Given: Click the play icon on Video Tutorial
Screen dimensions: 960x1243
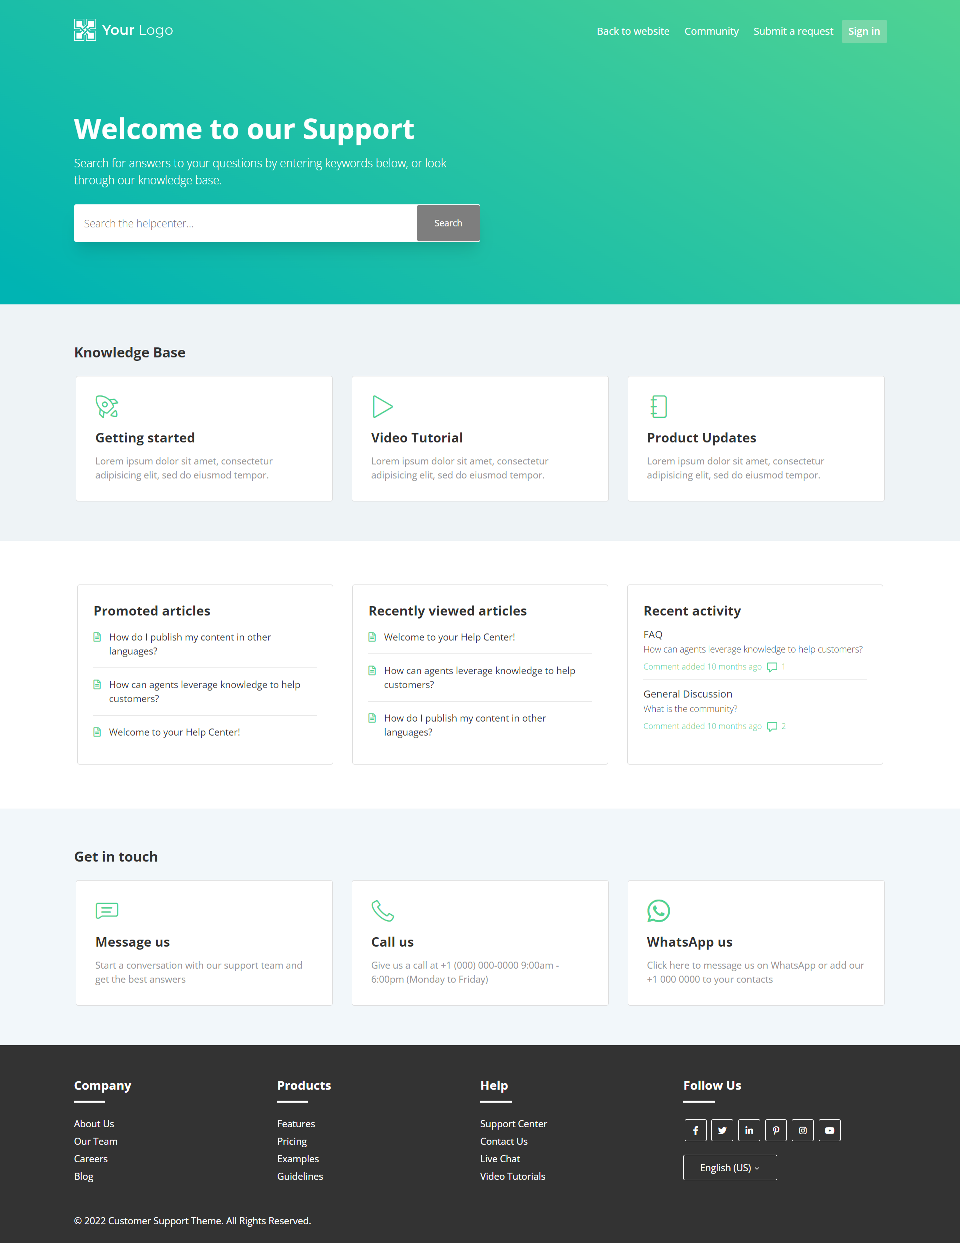Looking at the screenshot, I should click(x=382, y=406).
